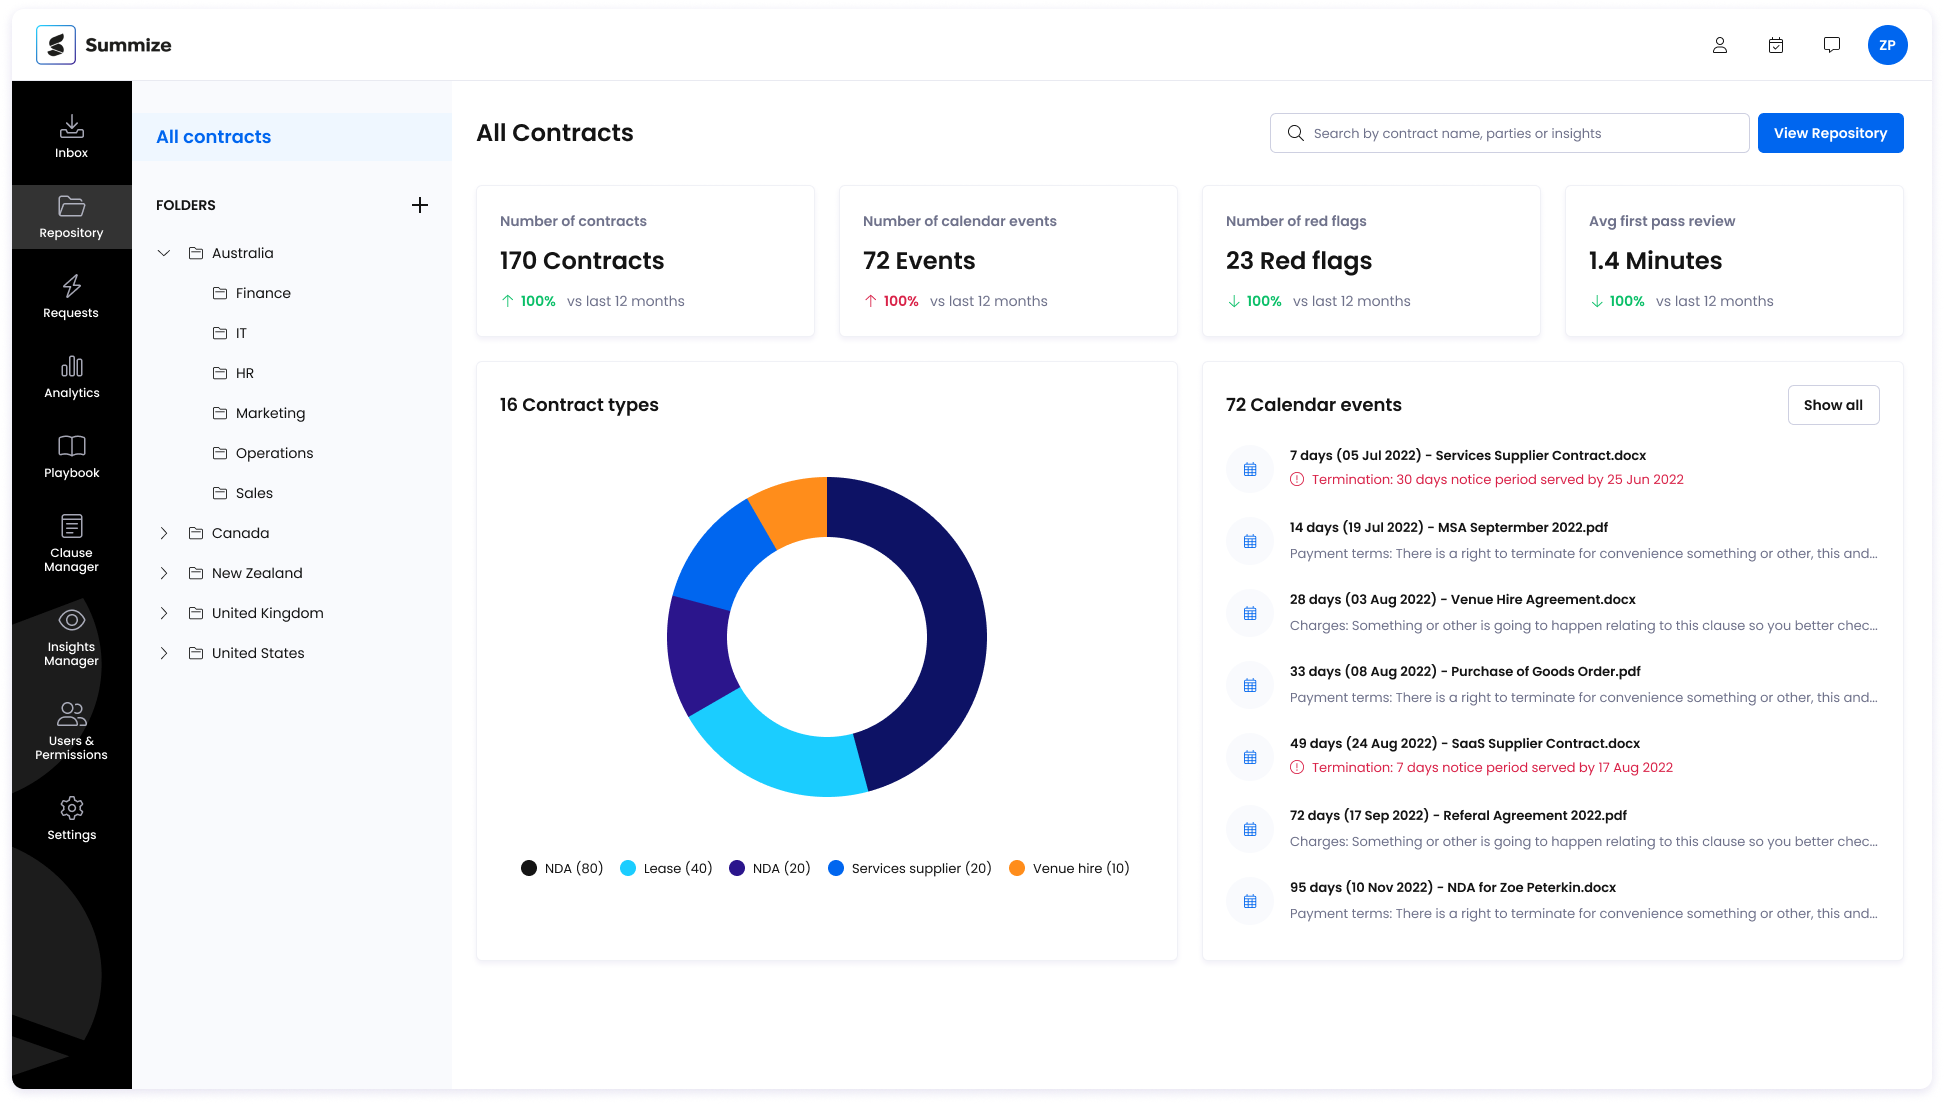Go to Users & Permissions
This screenshot has width=1944, height=1104.
click(71, 730)
